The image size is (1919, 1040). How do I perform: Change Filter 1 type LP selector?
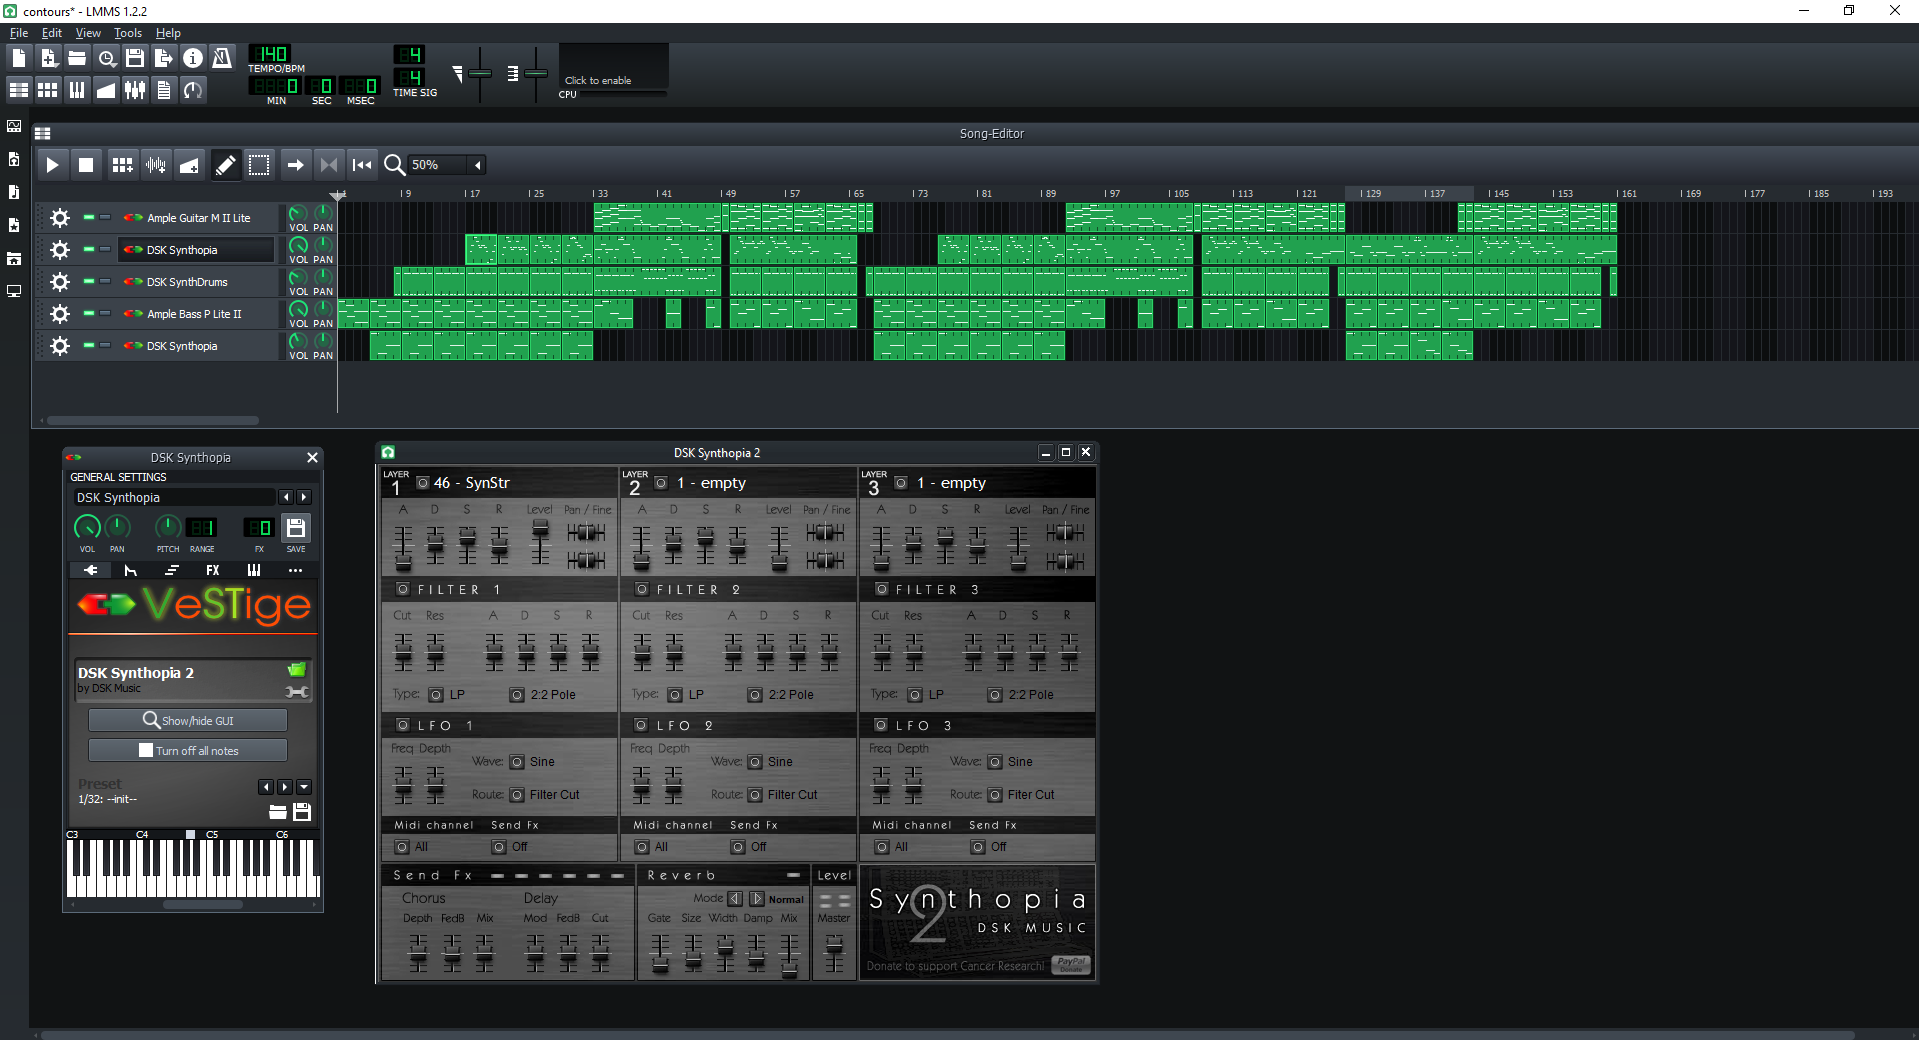(x=436, y=695)
